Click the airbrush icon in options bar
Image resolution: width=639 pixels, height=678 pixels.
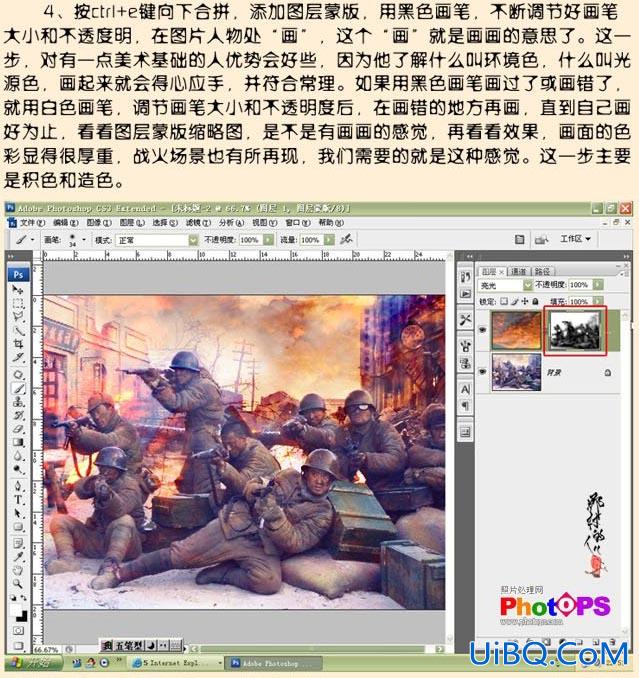346,239
